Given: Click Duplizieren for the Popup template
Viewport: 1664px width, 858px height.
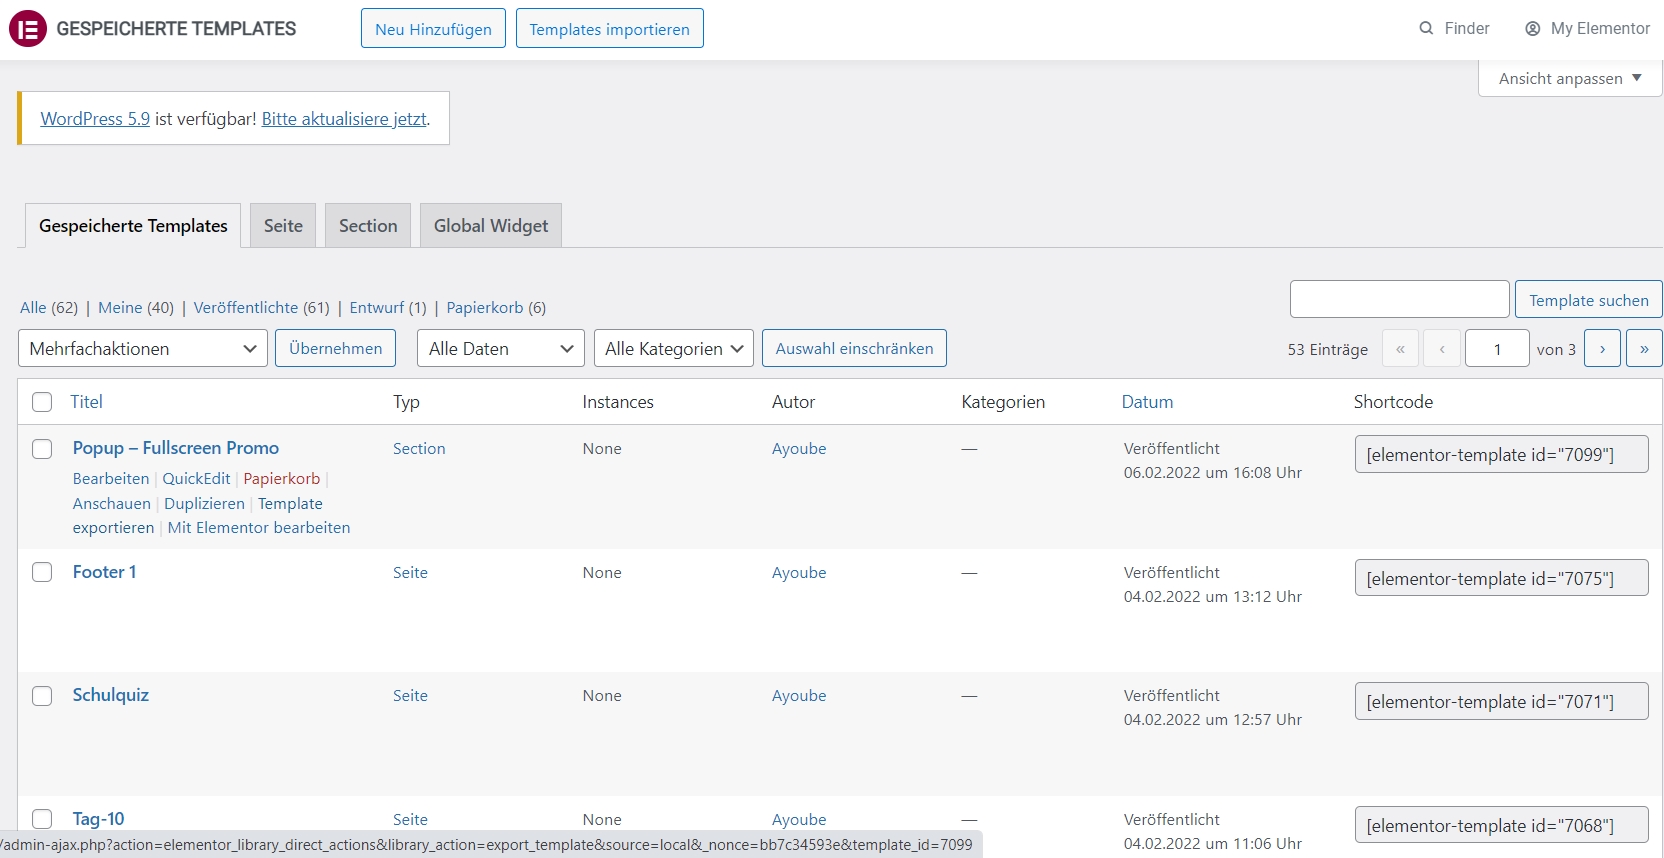Looking at the screenshot, I should 204,504.
